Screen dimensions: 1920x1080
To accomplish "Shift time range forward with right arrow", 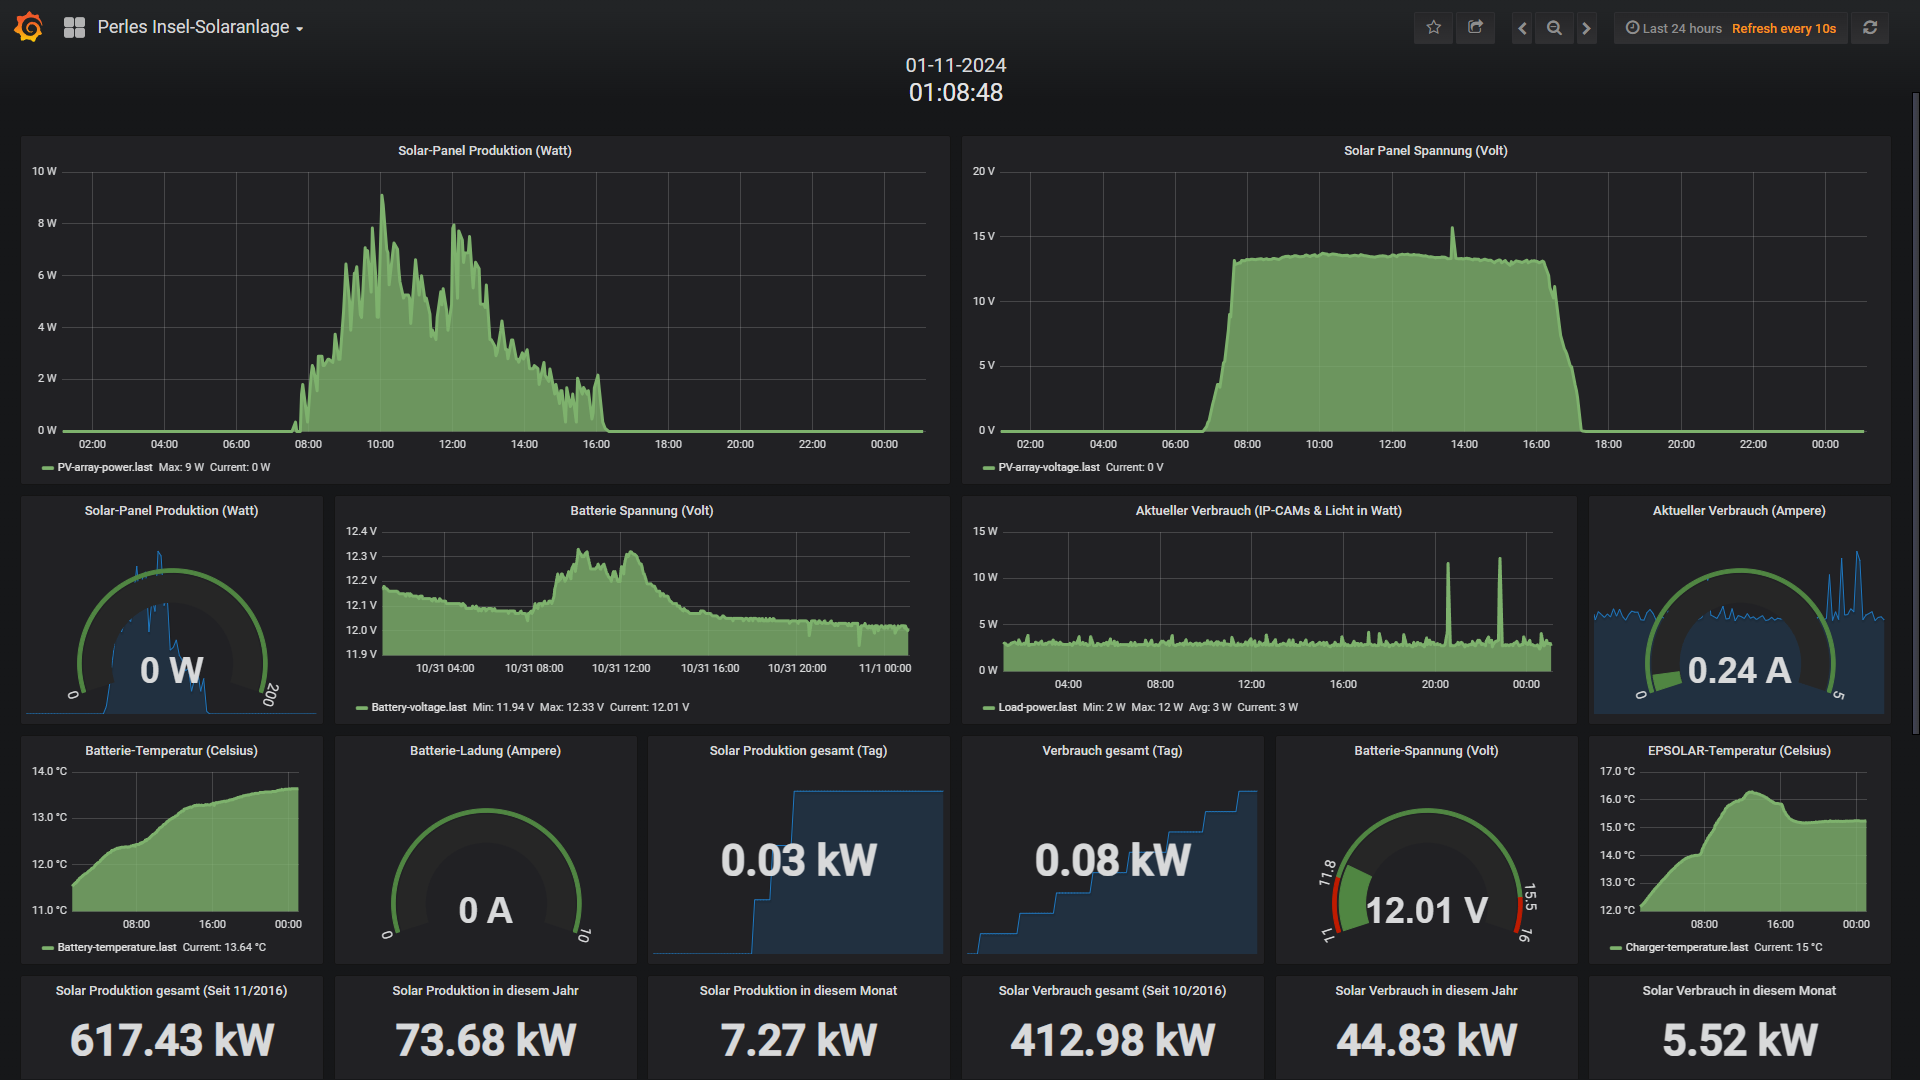I will point(1586,28).
